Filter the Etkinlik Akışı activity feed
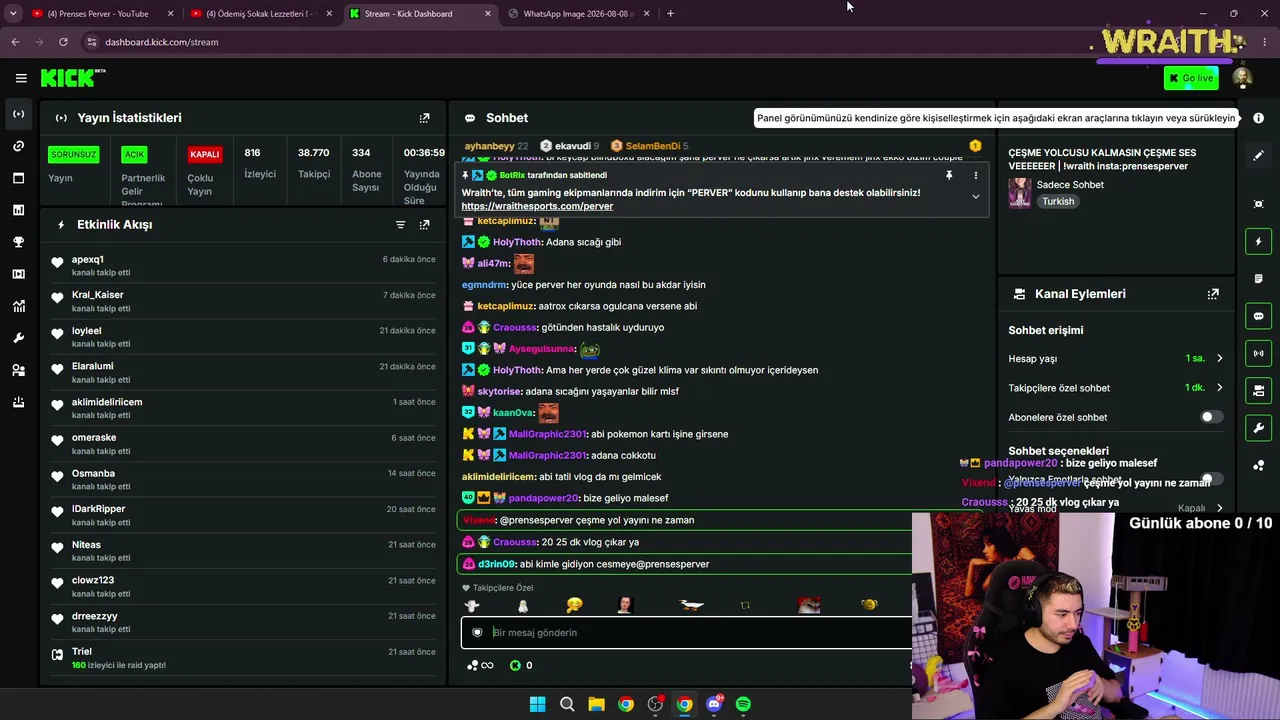 tap(400, 225)
